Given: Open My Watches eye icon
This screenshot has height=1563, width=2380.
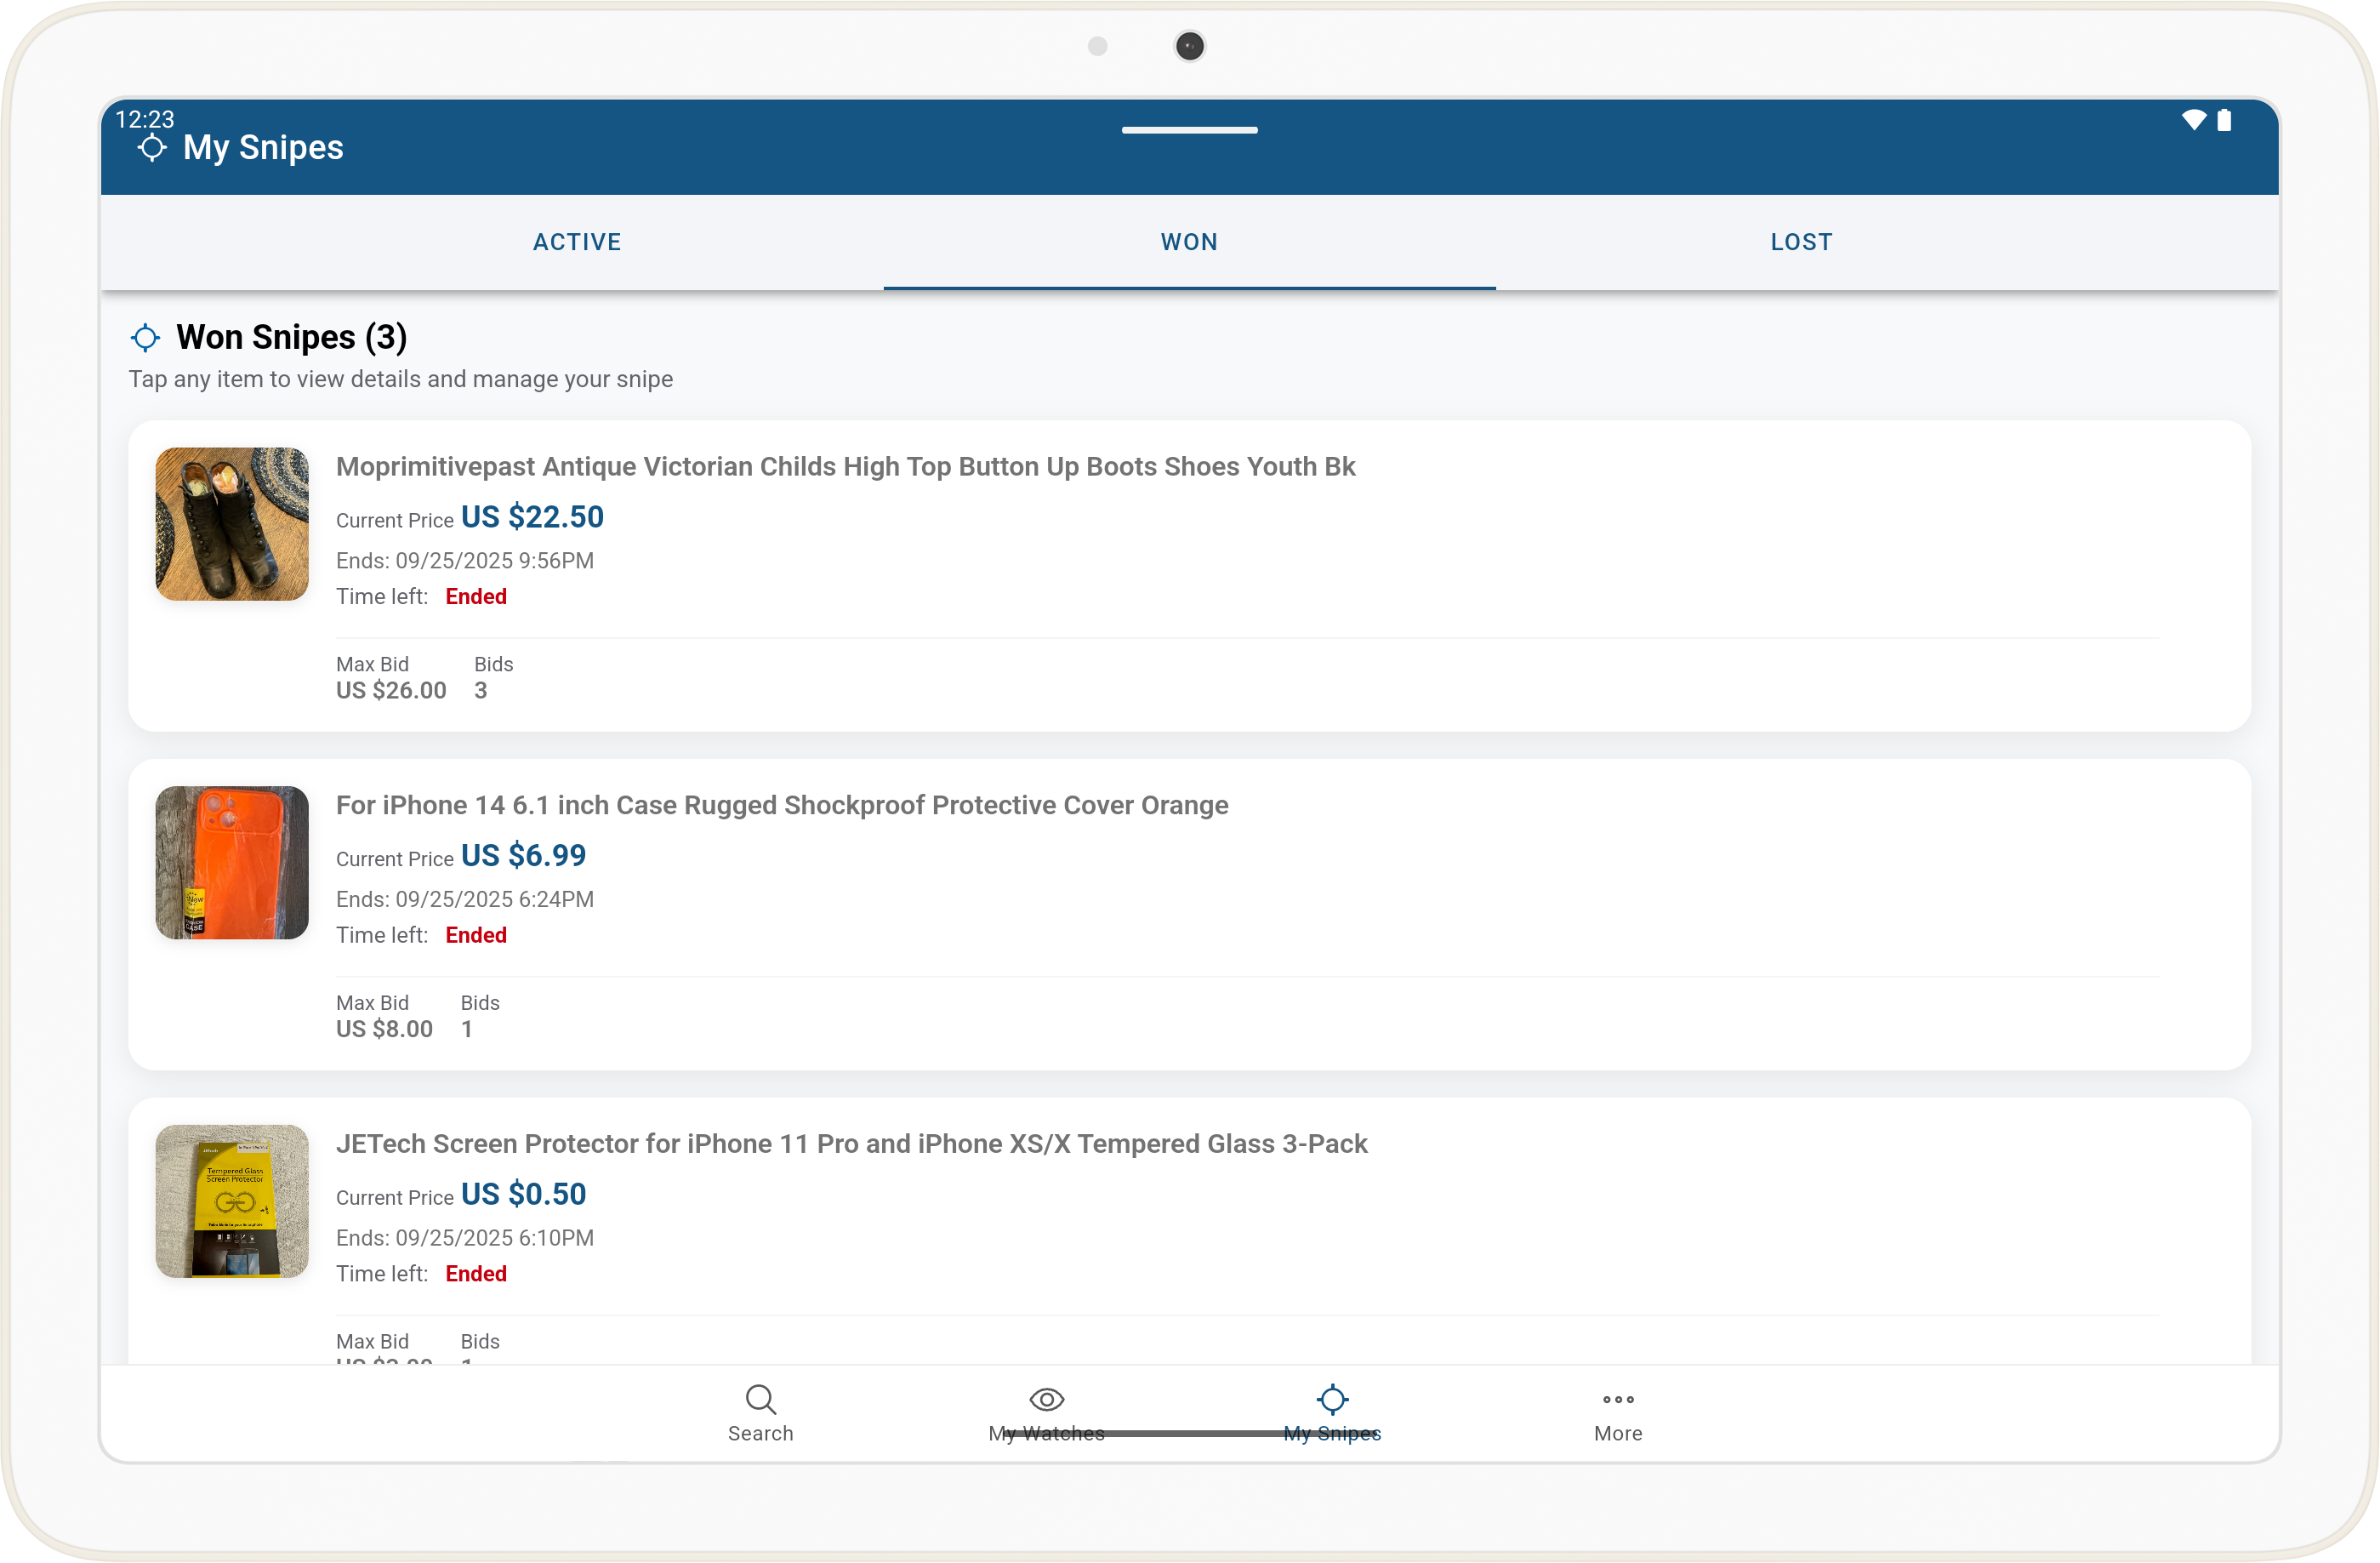Looking at the screenshot, I should pos(1046,1400).
